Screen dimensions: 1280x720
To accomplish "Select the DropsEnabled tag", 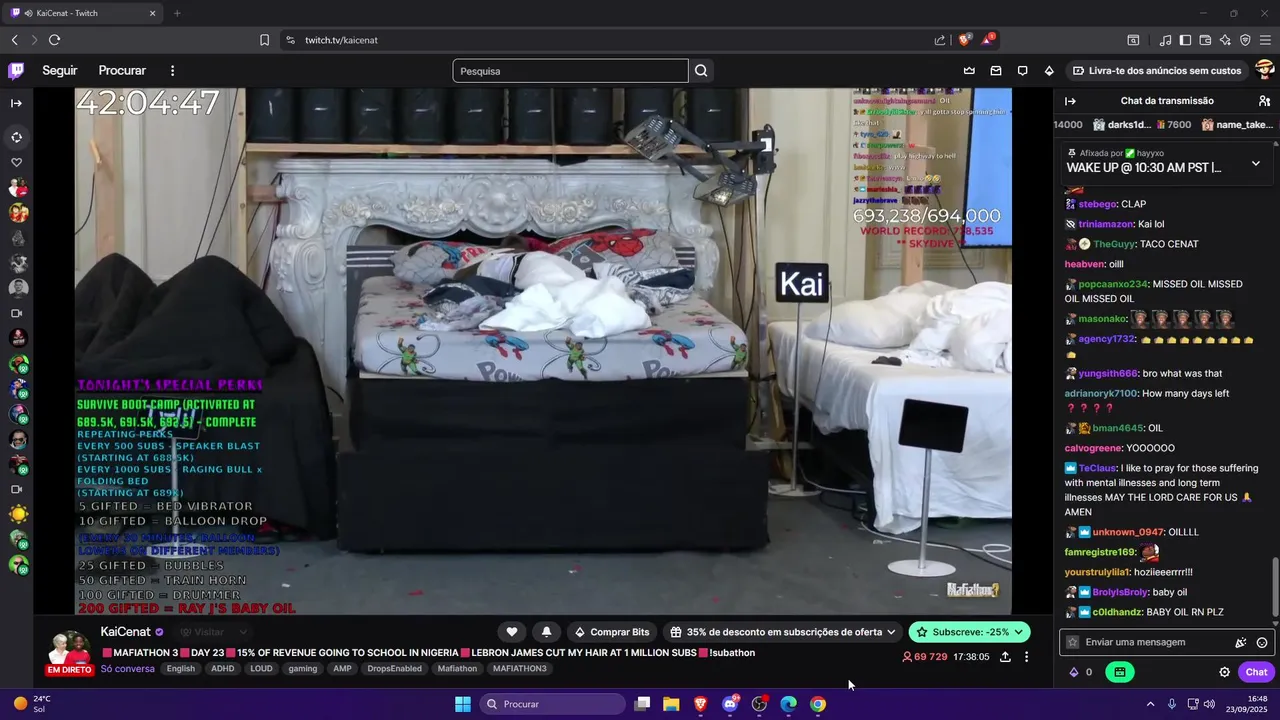I will pyautogui.click(x=394, y=669).
